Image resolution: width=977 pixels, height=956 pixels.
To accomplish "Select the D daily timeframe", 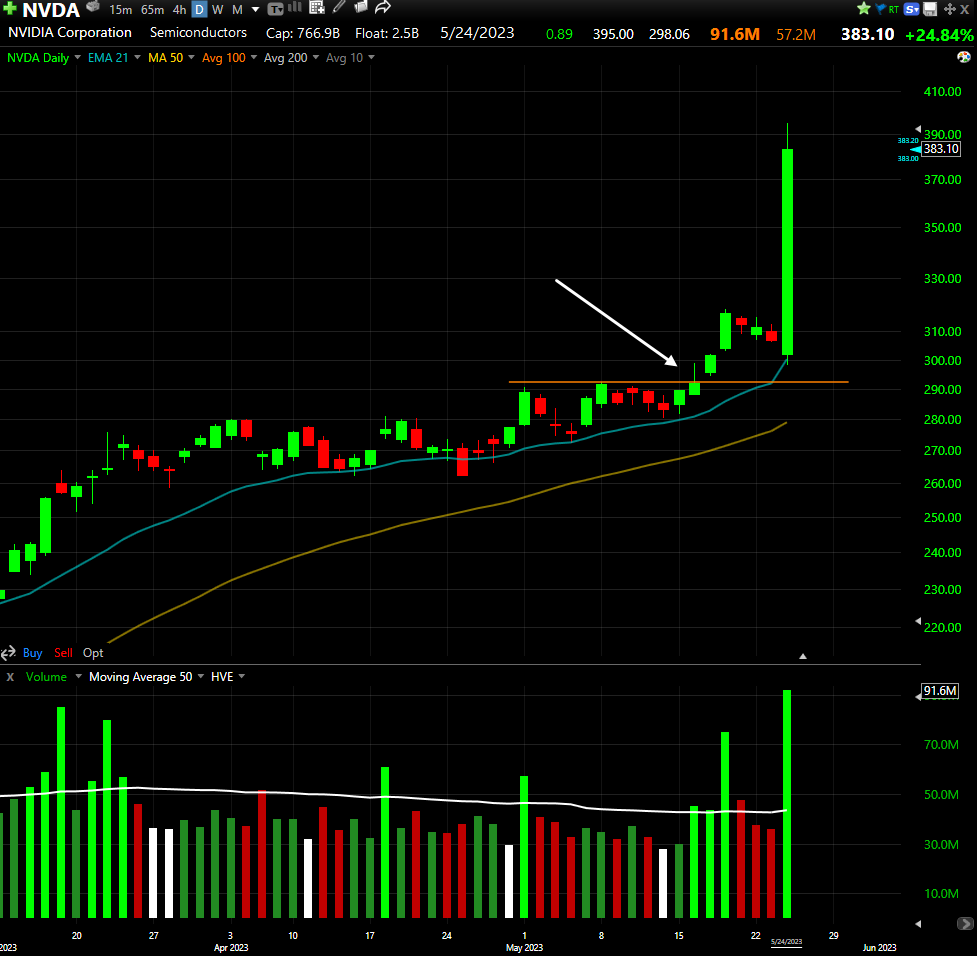I will click(199, 9).
